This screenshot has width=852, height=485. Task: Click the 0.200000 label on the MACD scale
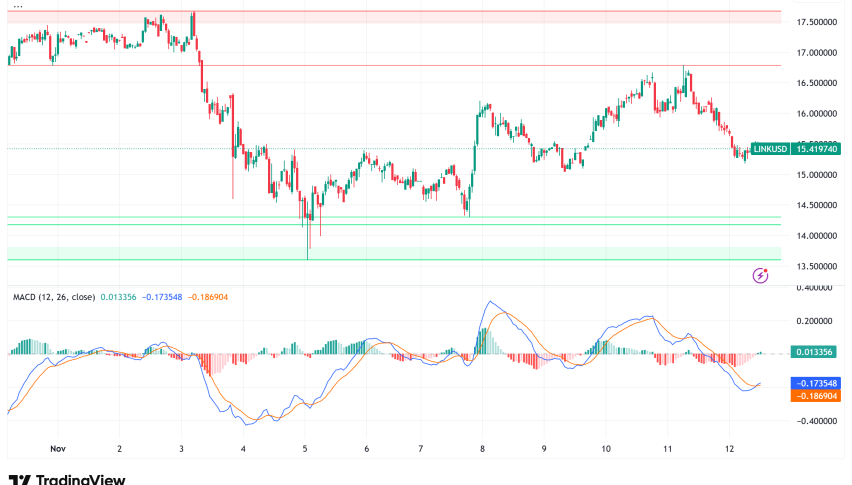(815, 321)
